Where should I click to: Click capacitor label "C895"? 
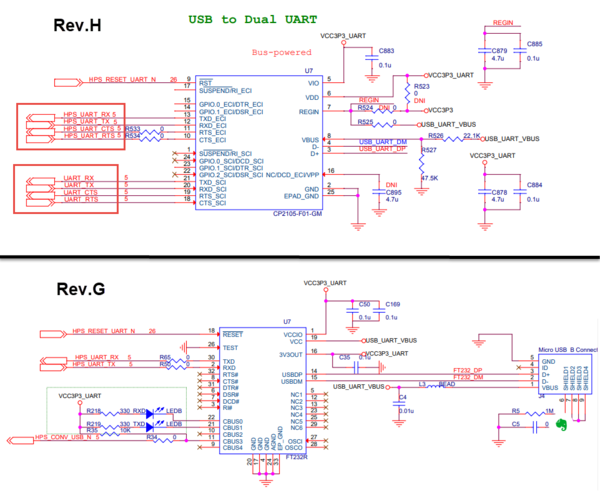(x=393, y=192)
